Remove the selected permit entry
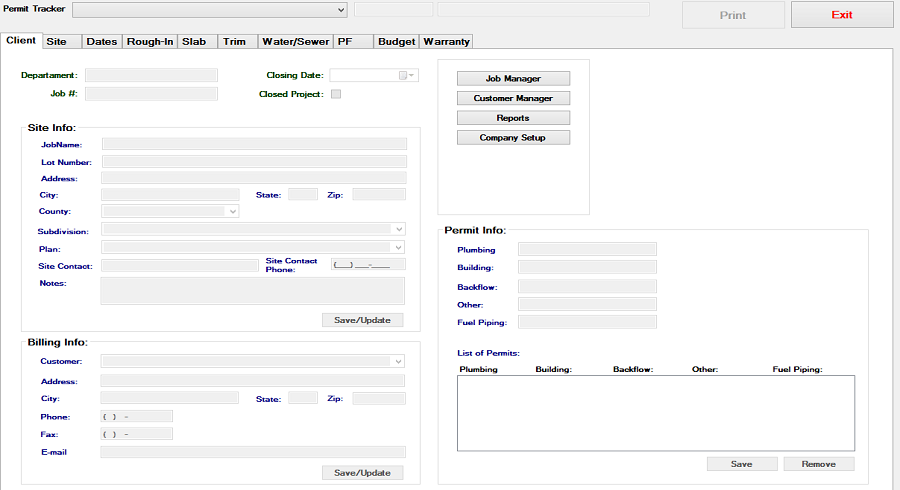 819,464
